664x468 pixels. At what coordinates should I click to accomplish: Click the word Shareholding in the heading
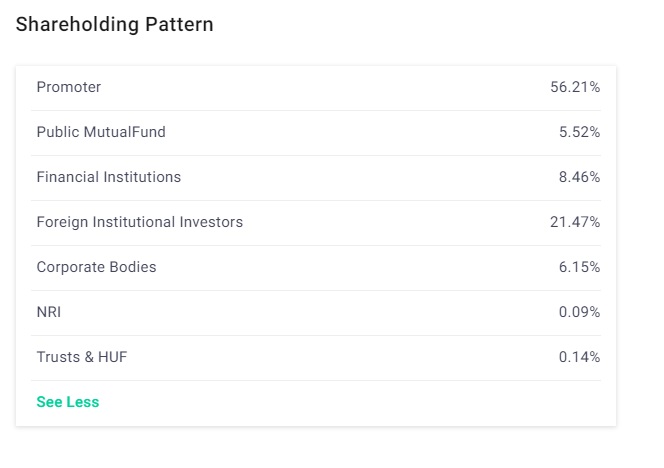coord(76,25)
